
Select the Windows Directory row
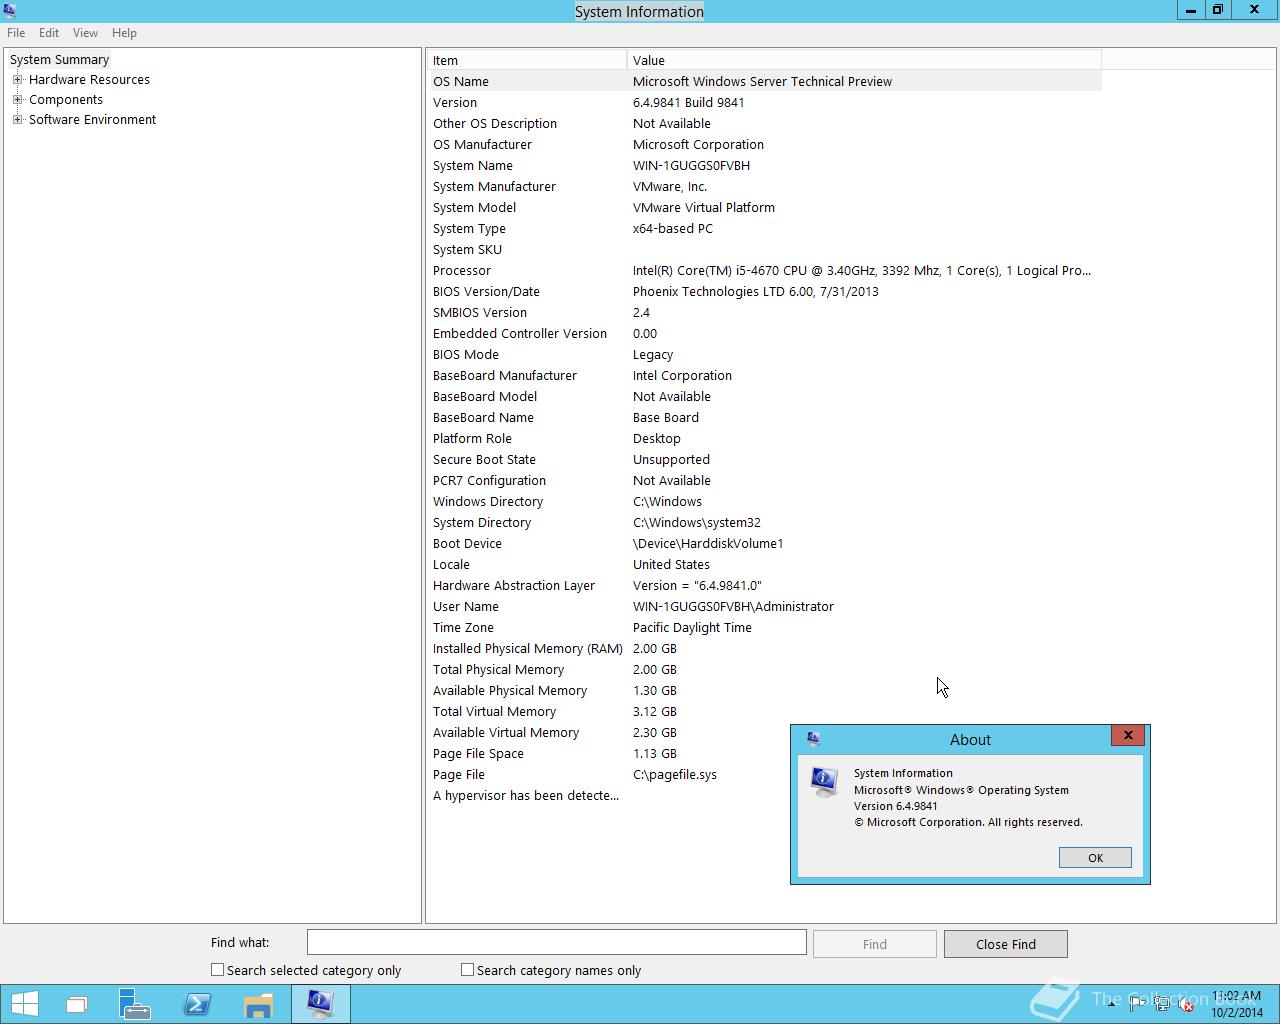point(765,502)
